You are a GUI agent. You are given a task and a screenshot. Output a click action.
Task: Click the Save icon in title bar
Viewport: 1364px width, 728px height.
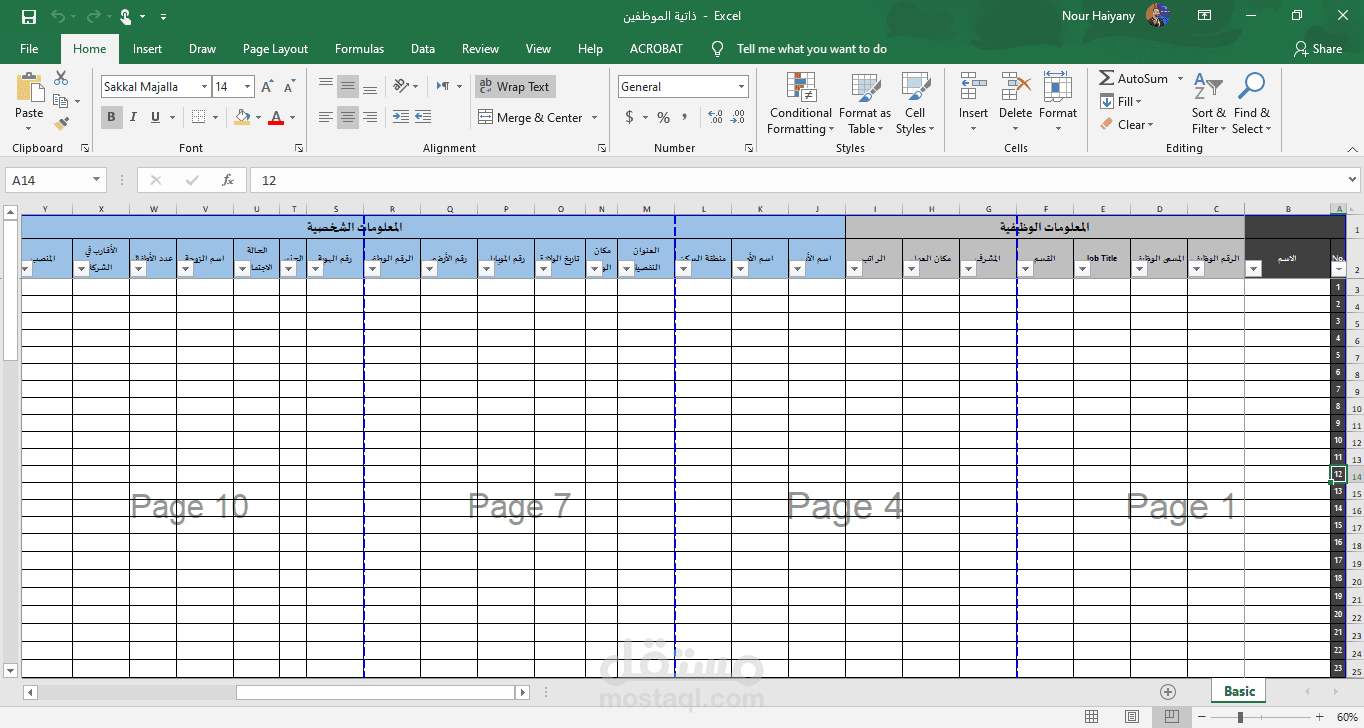pos(28,16)
